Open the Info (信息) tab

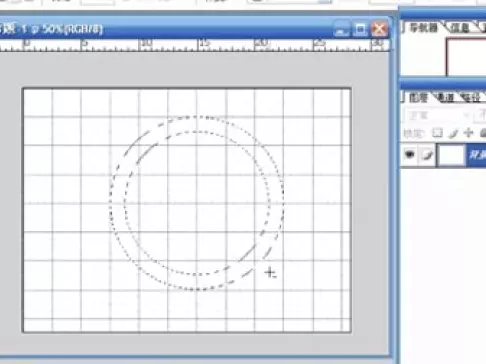[x=460, y=28]
